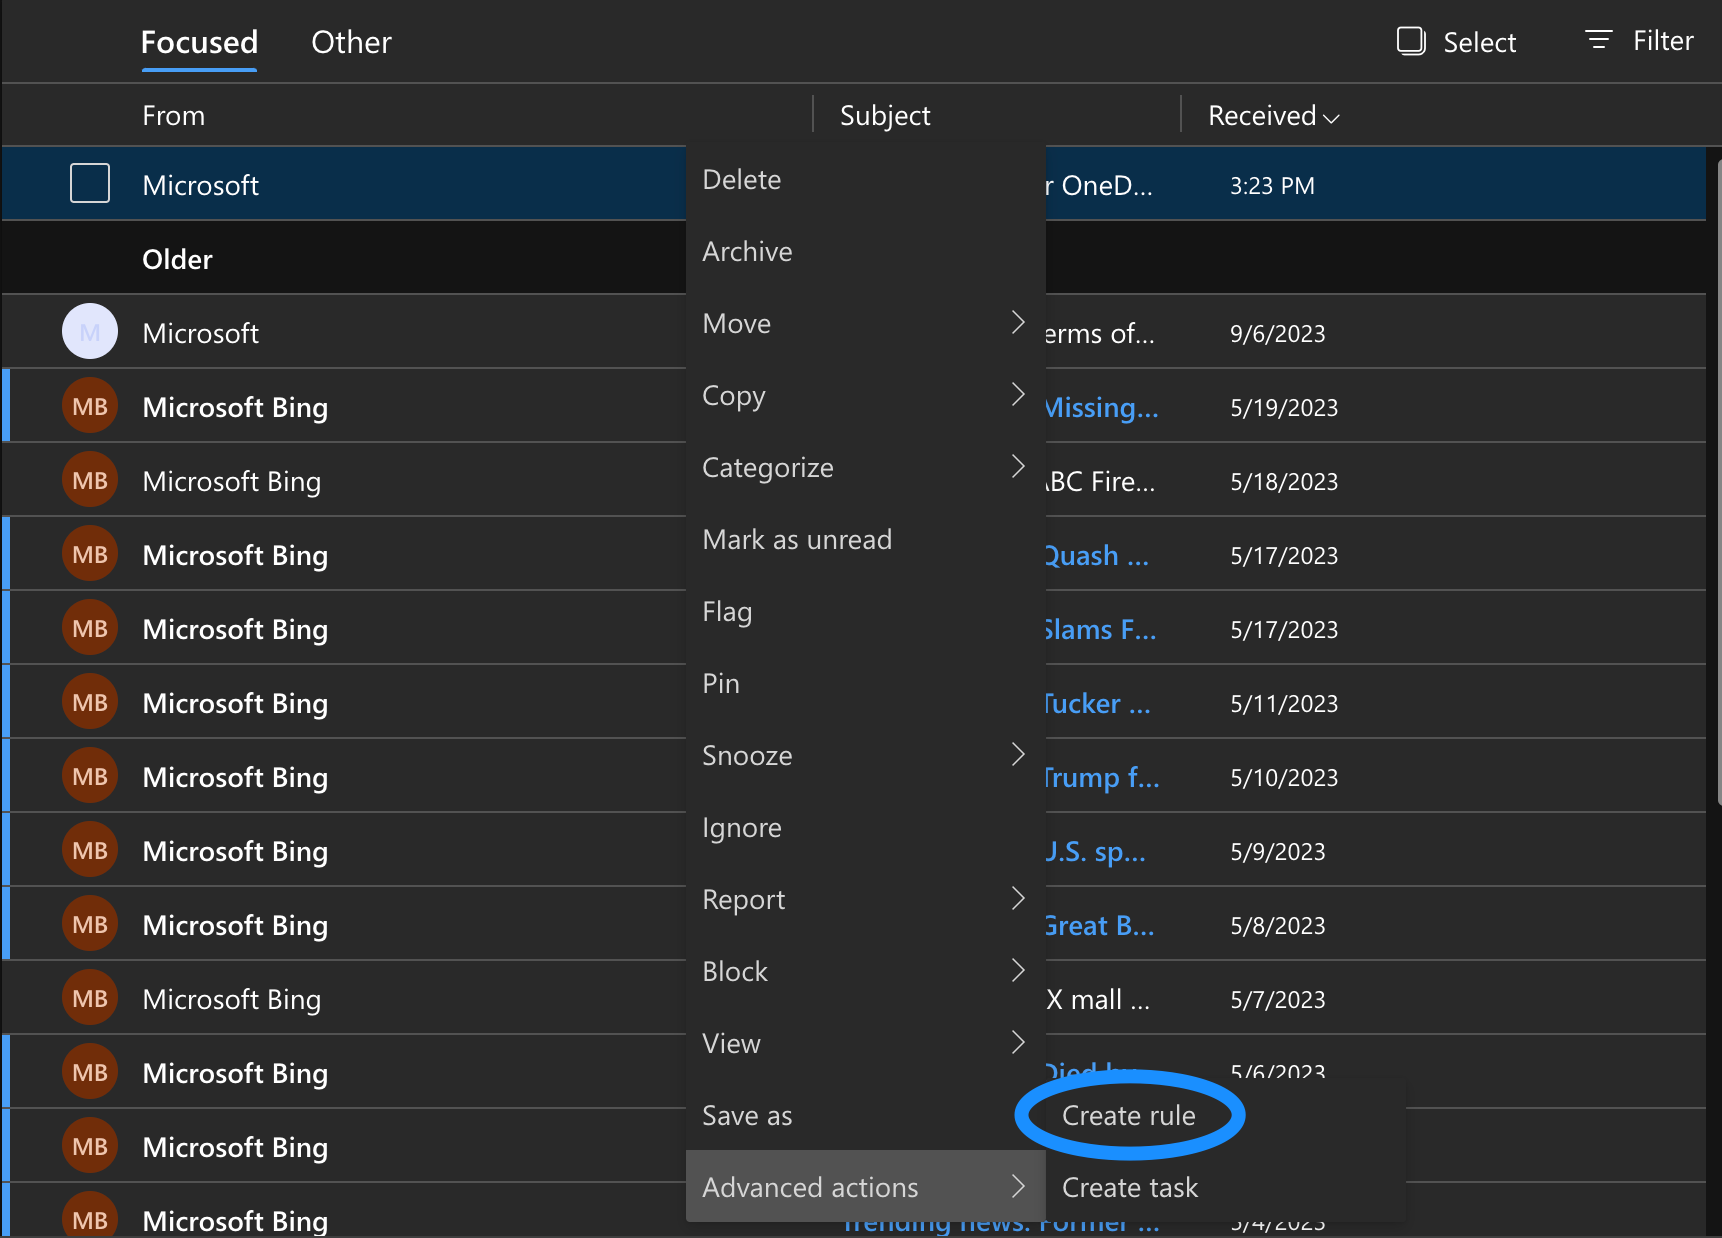Click Create task in the submenu
The width and height of the screenshot is (1722, 1238).
pyautogui.click(x=1129, y=1187)
